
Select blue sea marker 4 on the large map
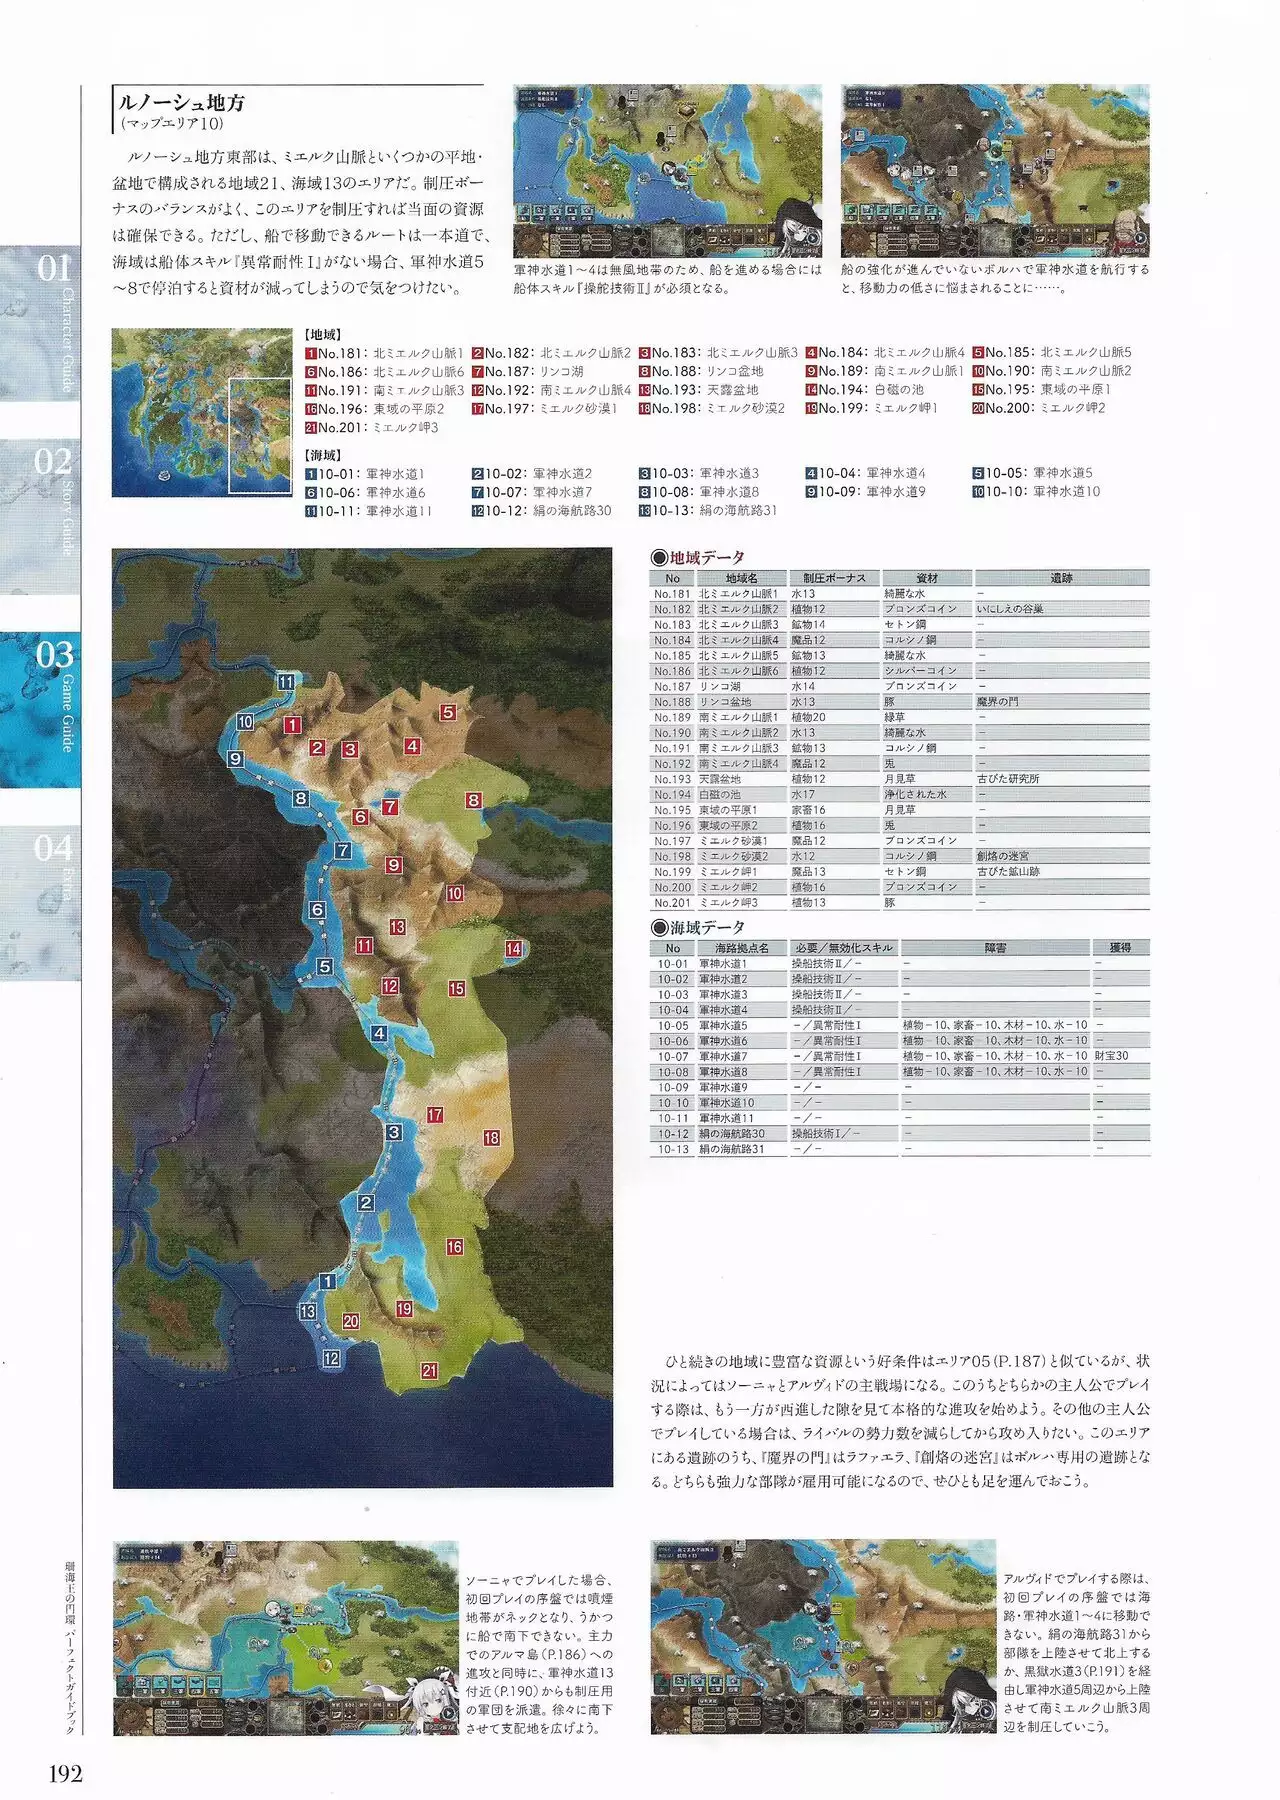(x=378, y=1033)
